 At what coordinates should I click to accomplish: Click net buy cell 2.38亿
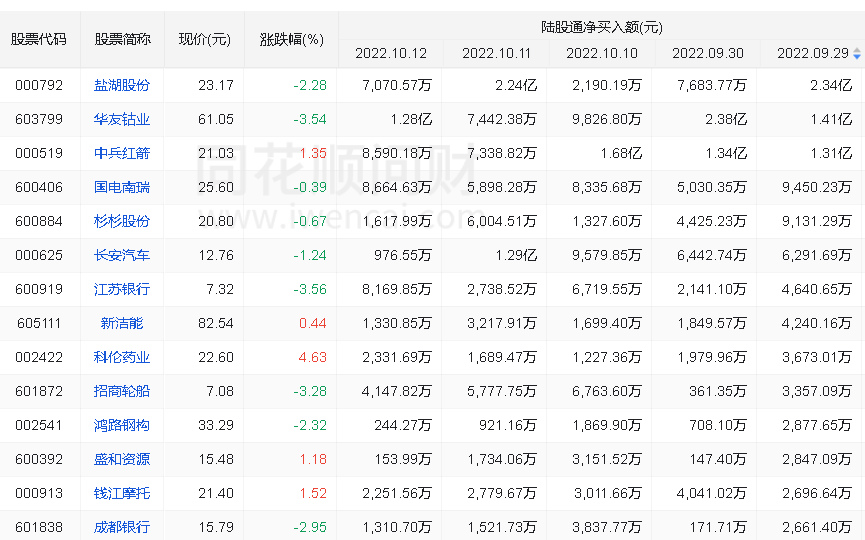[x=726, y=119]
